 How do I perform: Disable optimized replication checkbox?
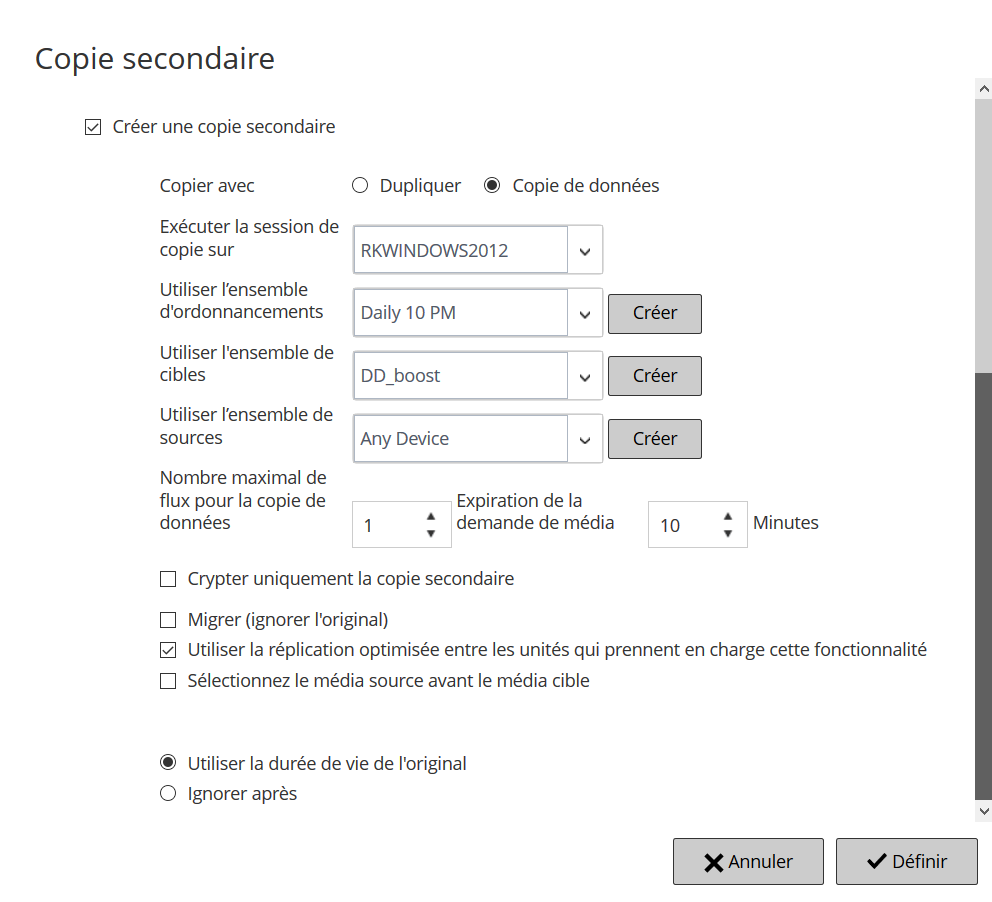pyautogui.click(x=168, y=650)
